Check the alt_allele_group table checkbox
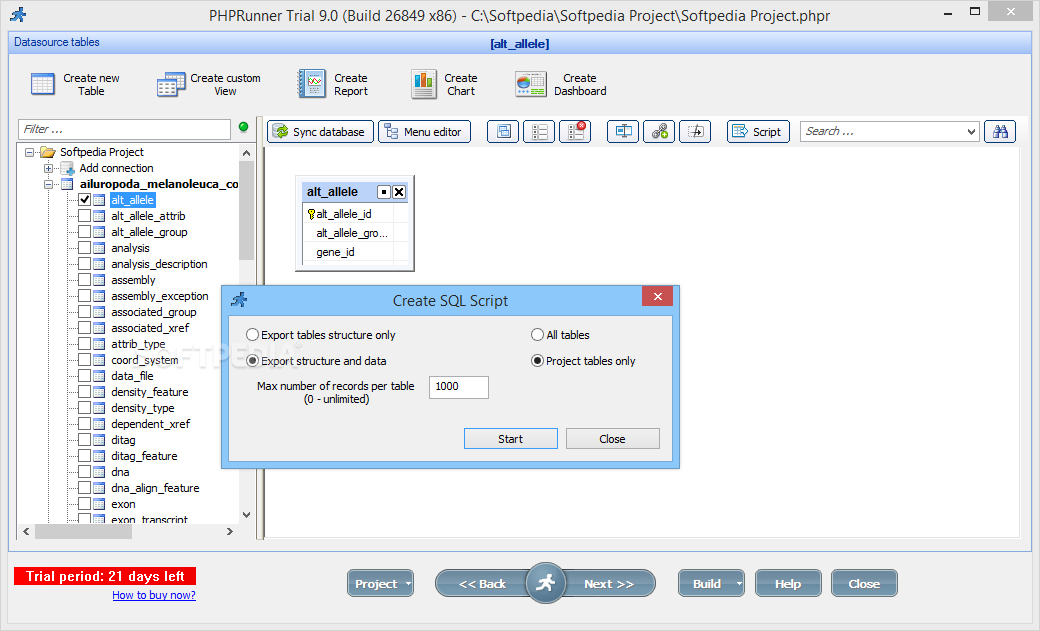This screenshot has height=631, width=1040. (85, 232)
